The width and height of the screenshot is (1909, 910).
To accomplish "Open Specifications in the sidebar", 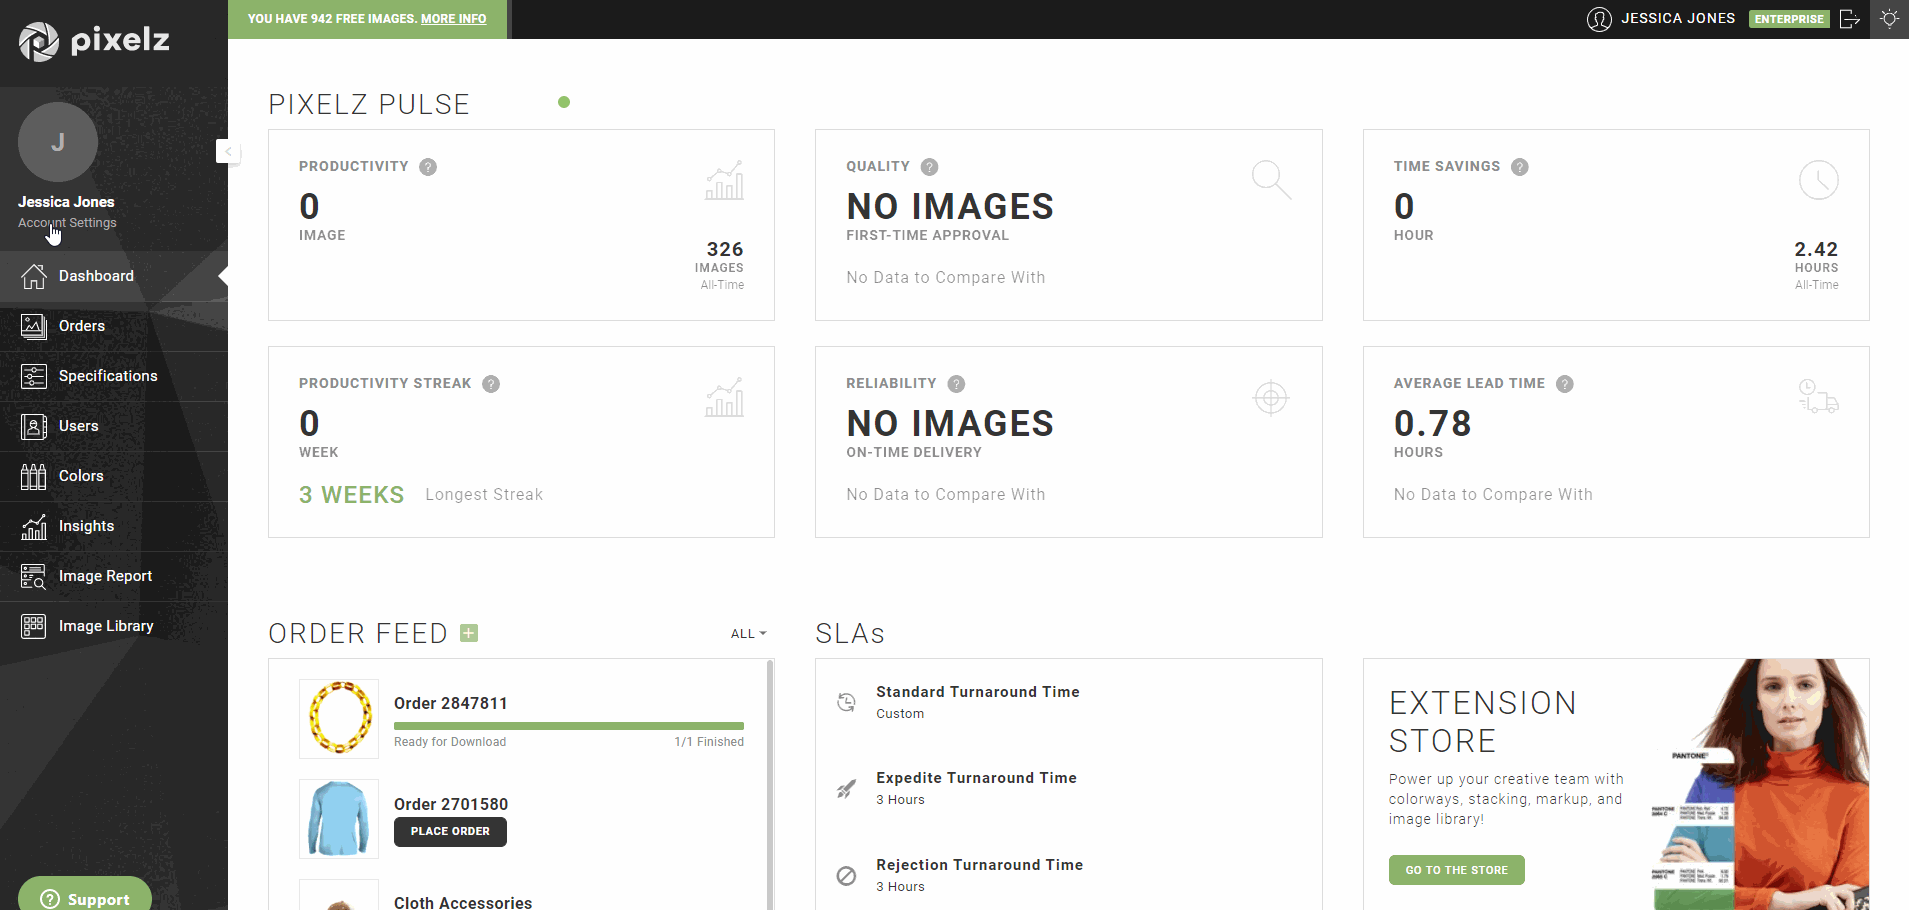I will click(x=114, y=376).
